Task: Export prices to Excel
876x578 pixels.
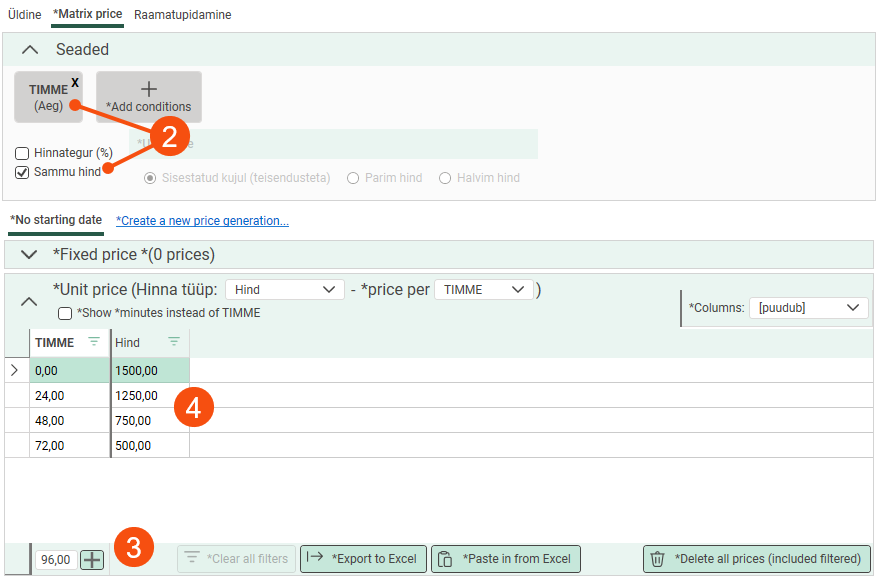Action: [x=363, y=559]
